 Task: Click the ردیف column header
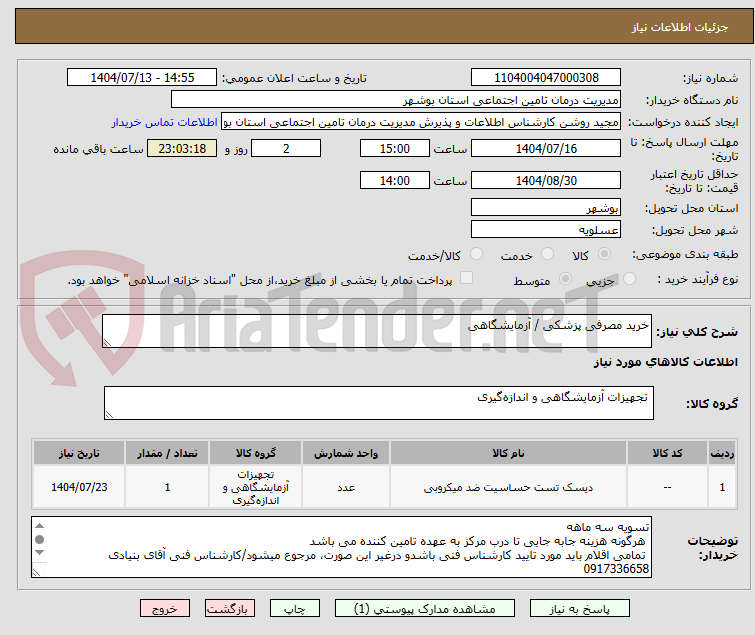[722, 453]
